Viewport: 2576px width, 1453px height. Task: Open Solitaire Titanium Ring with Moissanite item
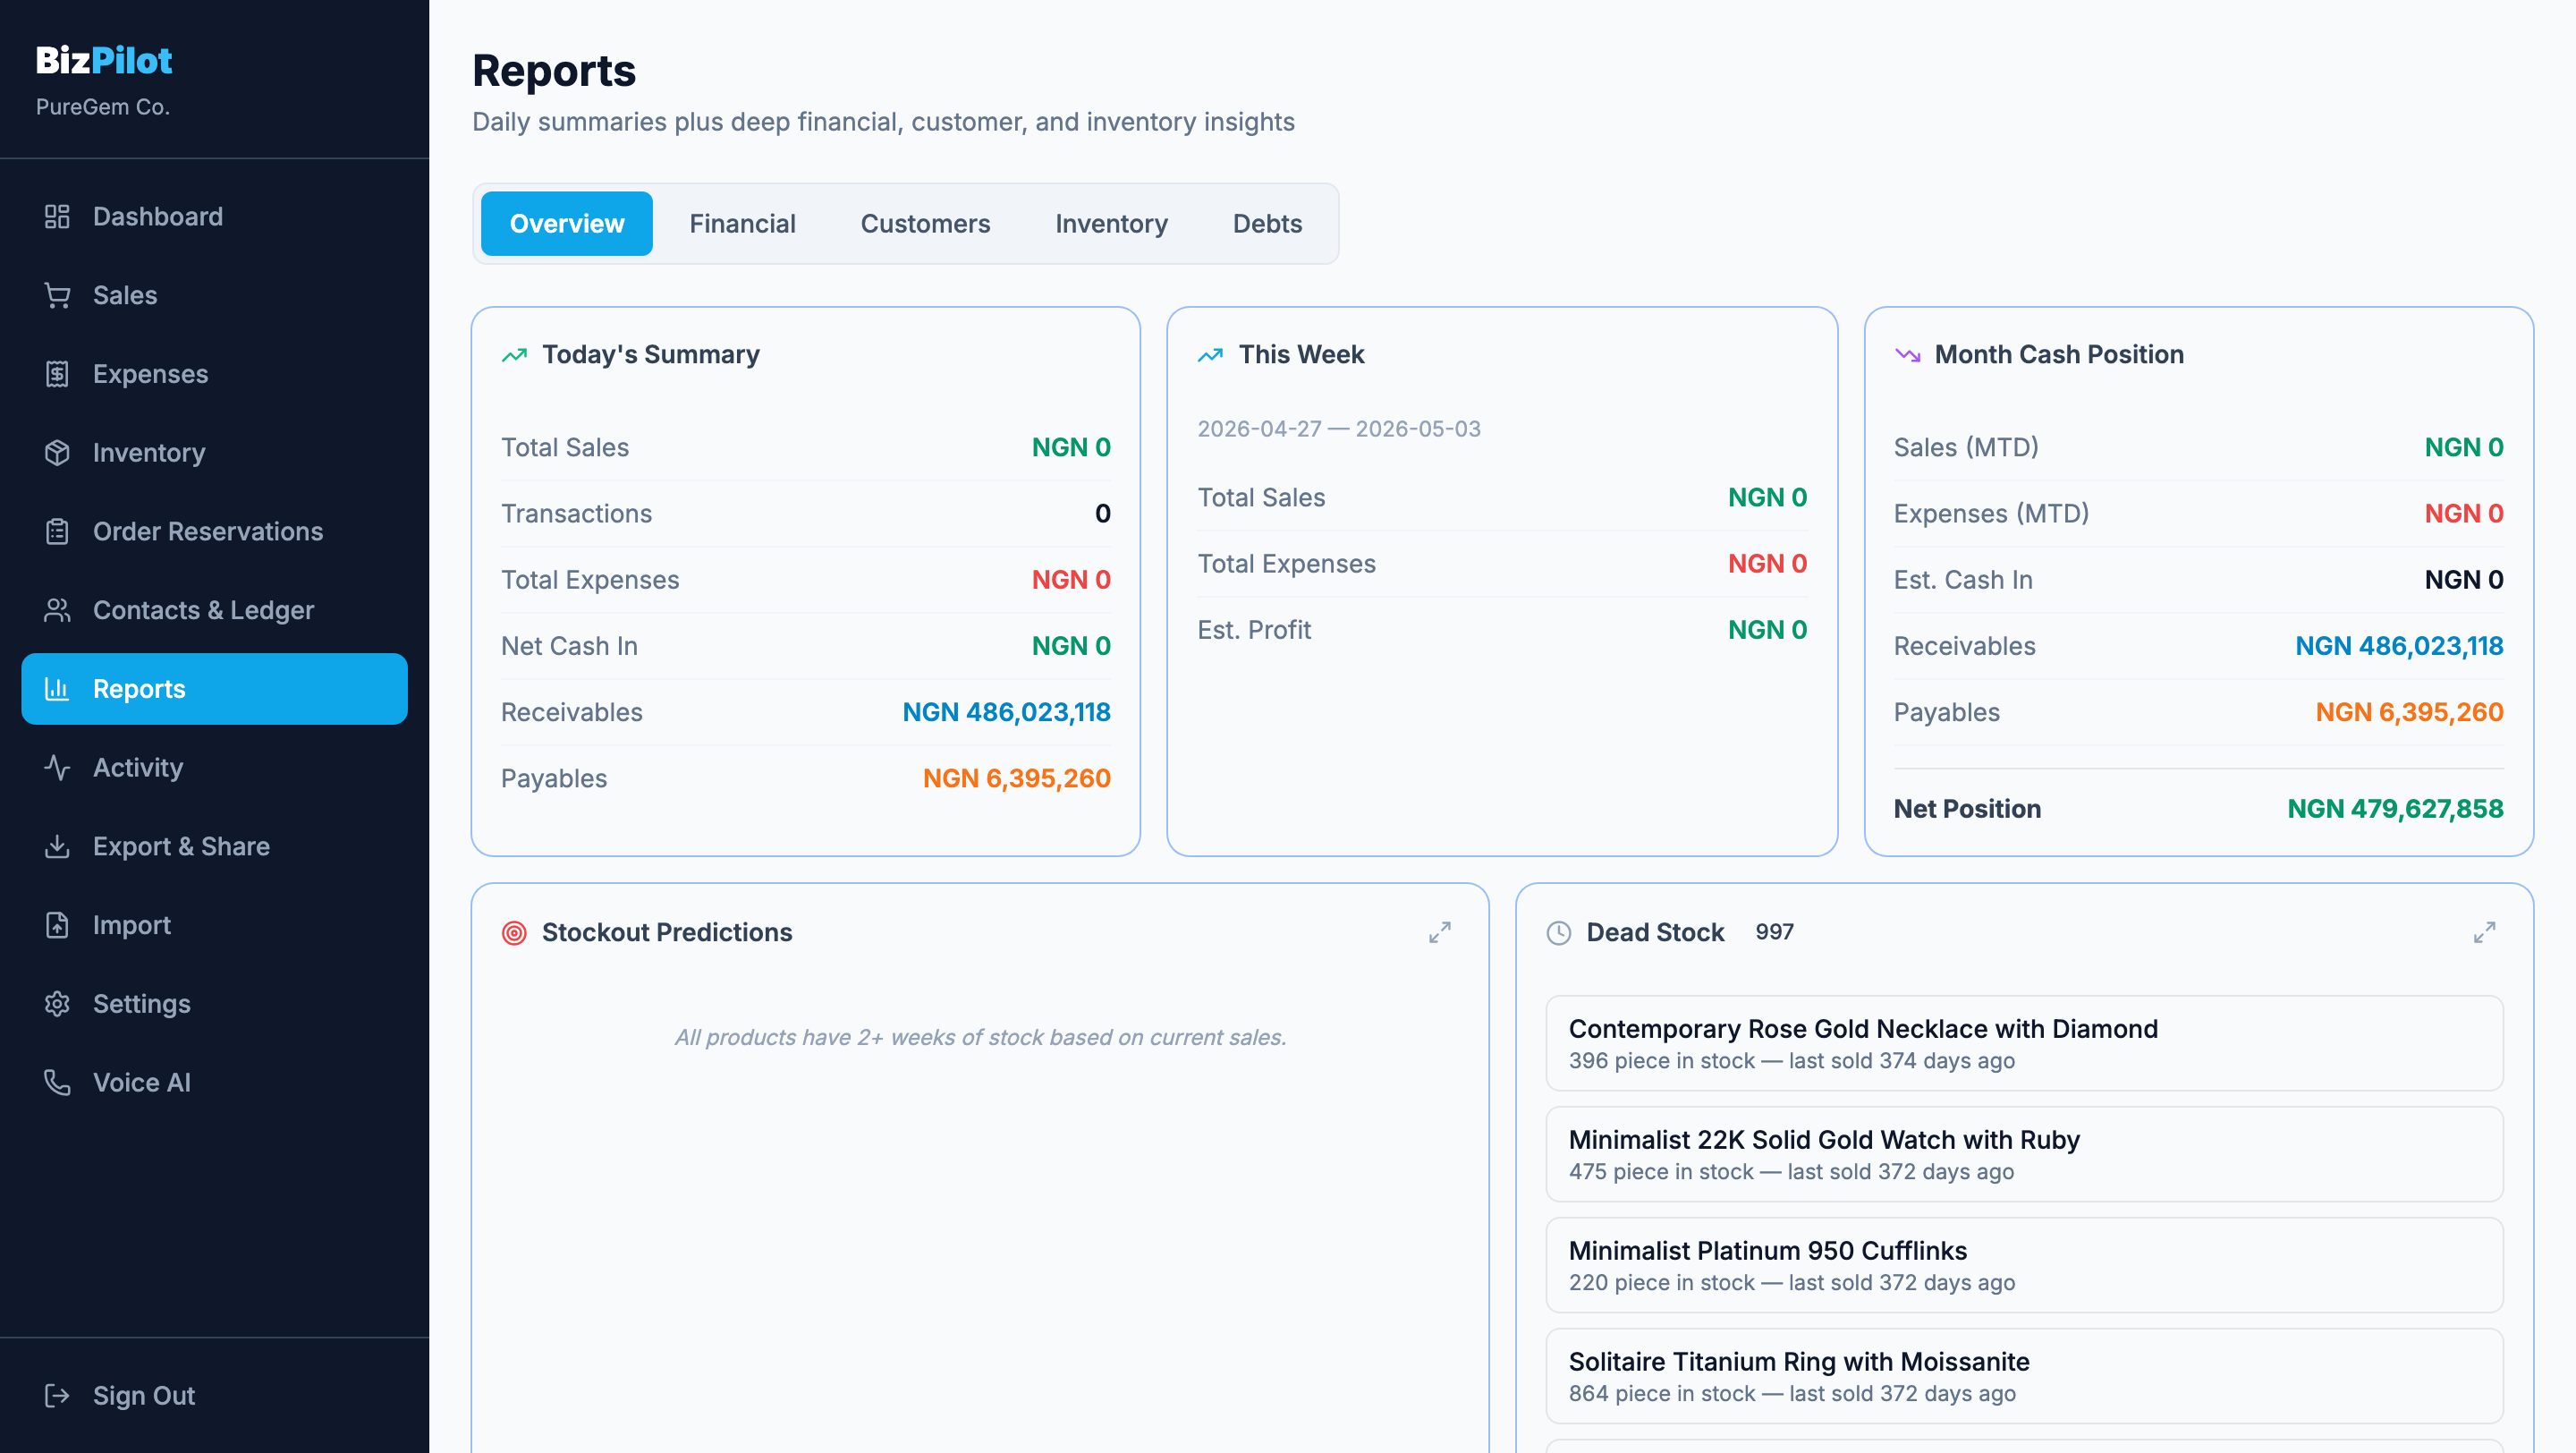coord(2023,1376)
